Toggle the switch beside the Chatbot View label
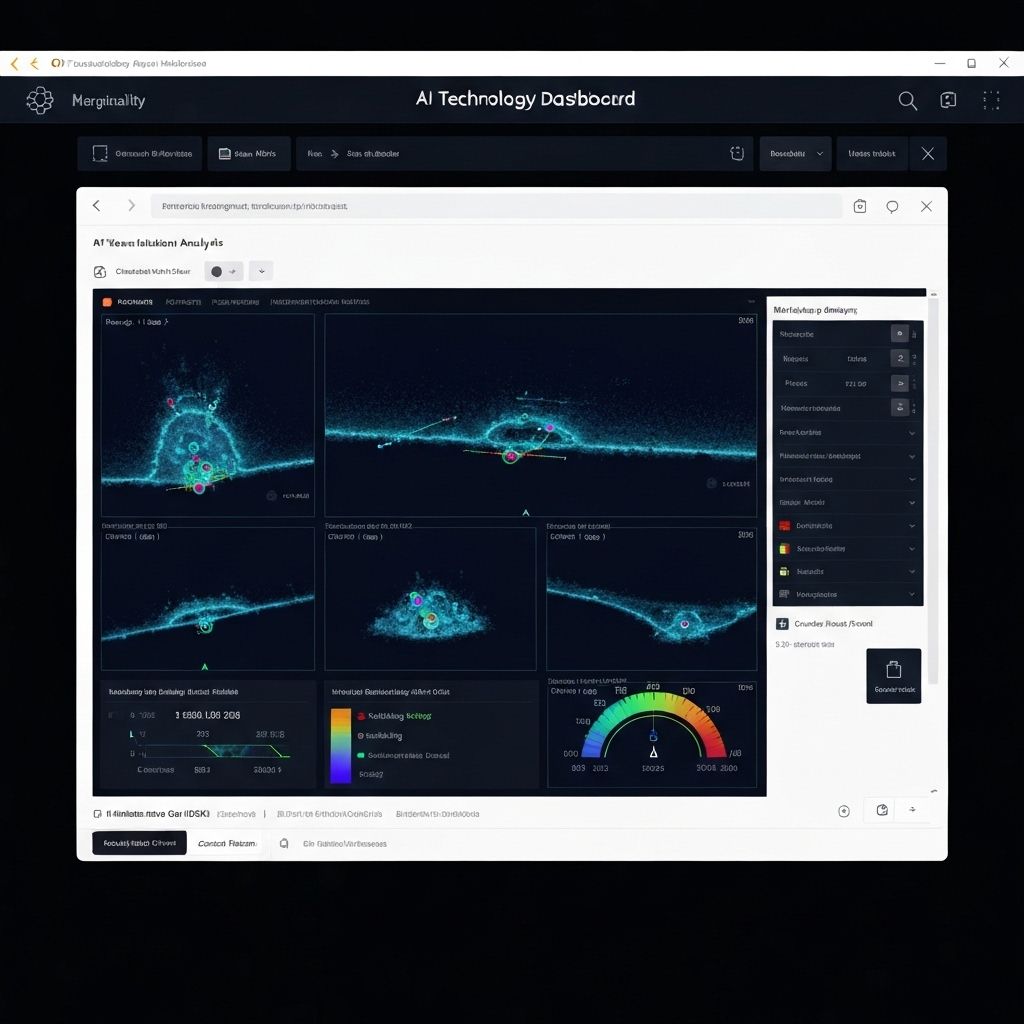Viewport: 1024px width, 1024px height. click(x=222, y=271)
